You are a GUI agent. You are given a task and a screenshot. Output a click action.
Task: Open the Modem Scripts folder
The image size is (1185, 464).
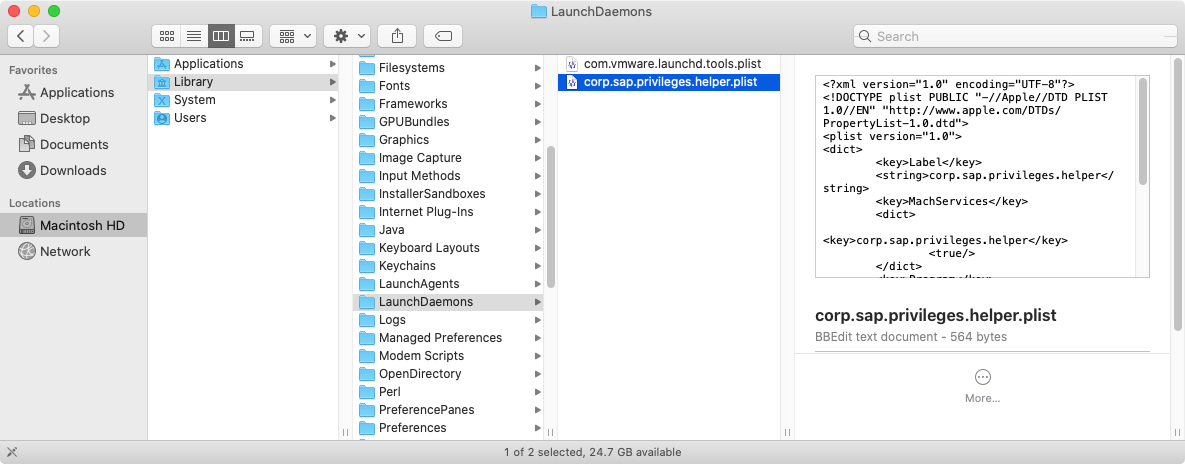(x=449, y=356)
